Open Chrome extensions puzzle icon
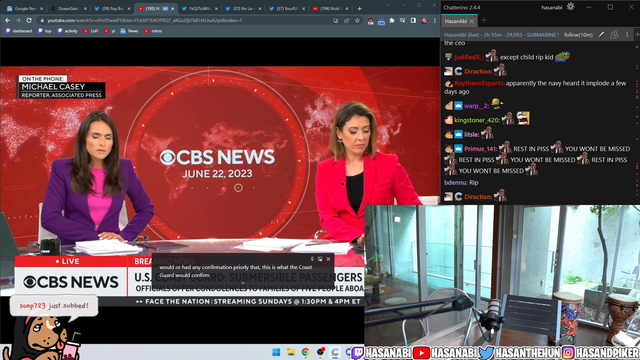Viewport: 640px width, 360px height. pos(392,20)
